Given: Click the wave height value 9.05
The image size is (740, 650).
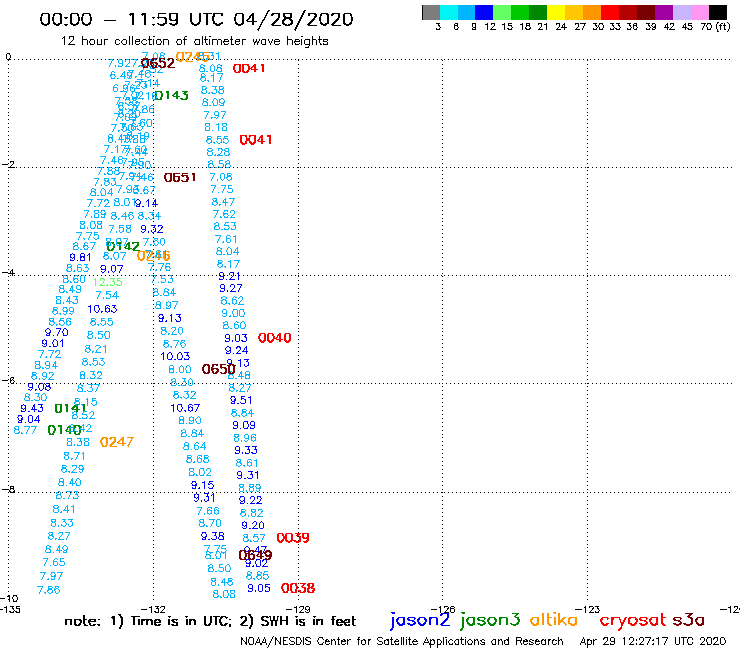Looking at the screenshot, I should pos(259,588).
